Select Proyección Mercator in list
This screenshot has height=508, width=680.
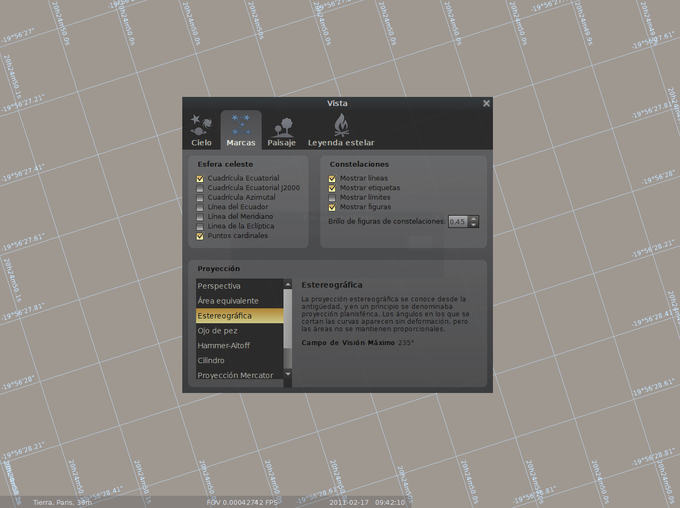(x=239, y=375)
